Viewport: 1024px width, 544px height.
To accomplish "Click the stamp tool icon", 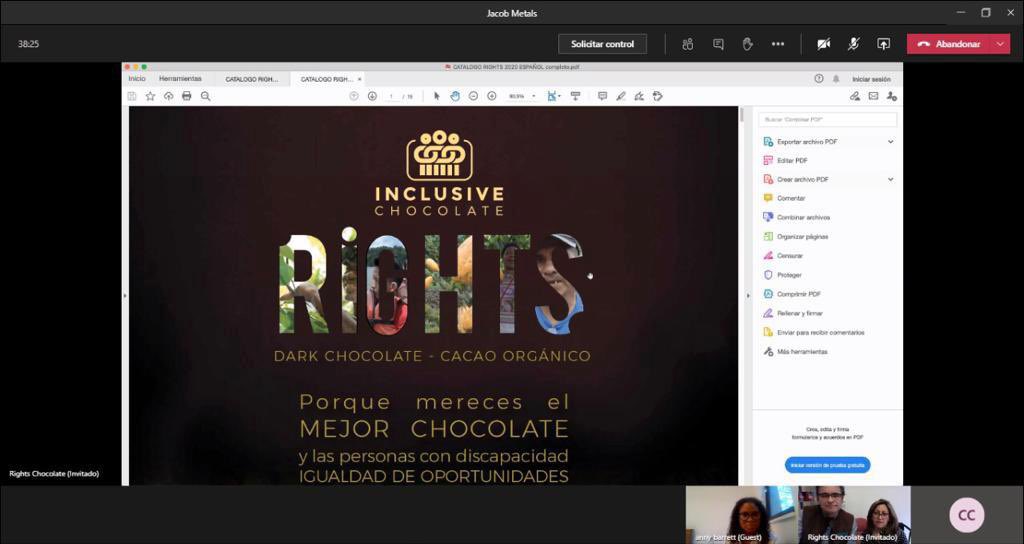I will point(658,96).
